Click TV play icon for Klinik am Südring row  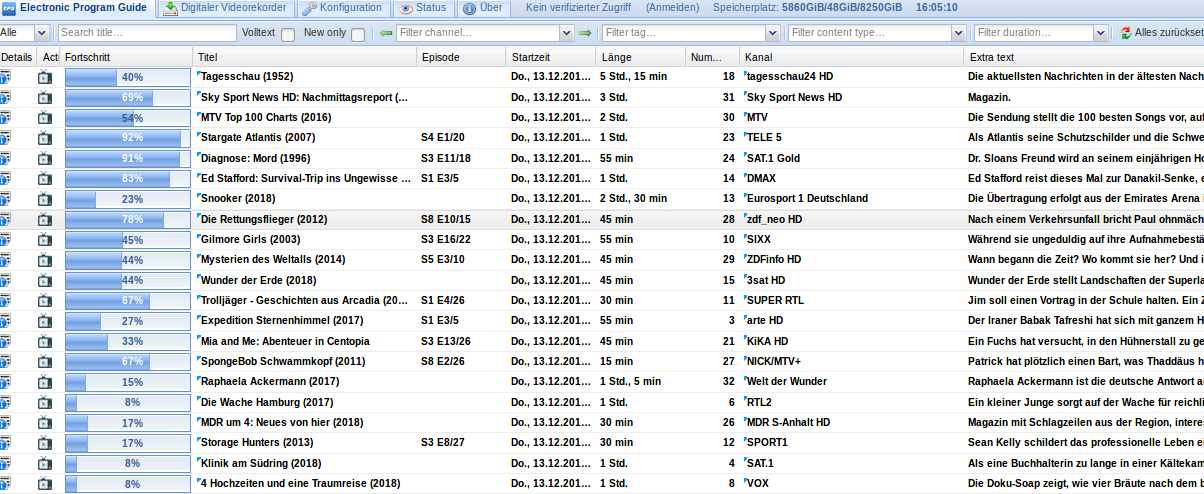pos(45,463)
